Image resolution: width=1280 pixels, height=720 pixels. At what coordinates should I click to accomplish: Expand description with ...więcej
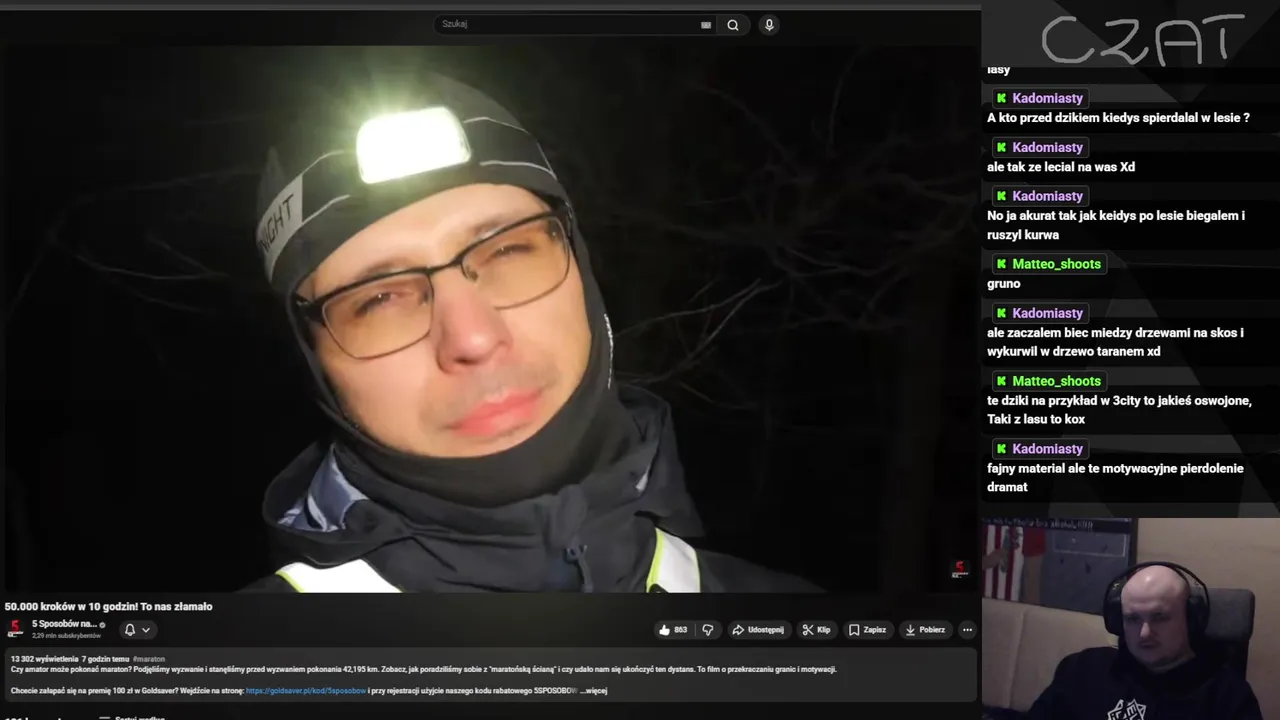coord(594,690)
